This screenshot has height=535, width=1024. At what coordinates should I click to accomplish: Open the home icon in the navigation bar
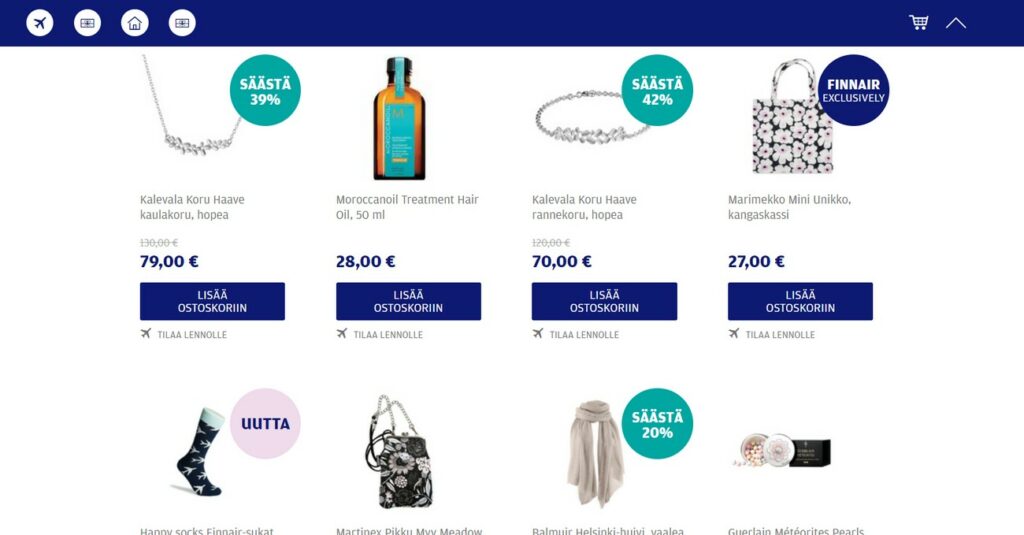tap(135, 23)
